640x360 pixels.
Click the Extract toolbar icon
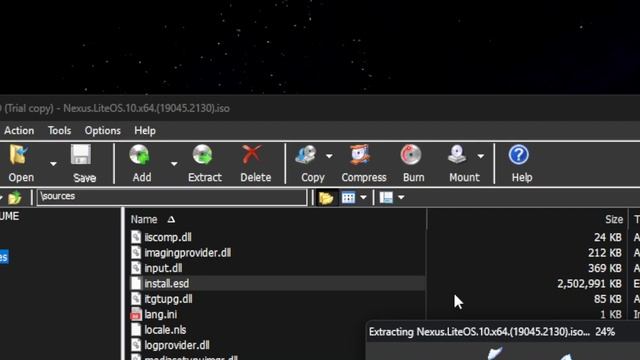click(203, 155)
